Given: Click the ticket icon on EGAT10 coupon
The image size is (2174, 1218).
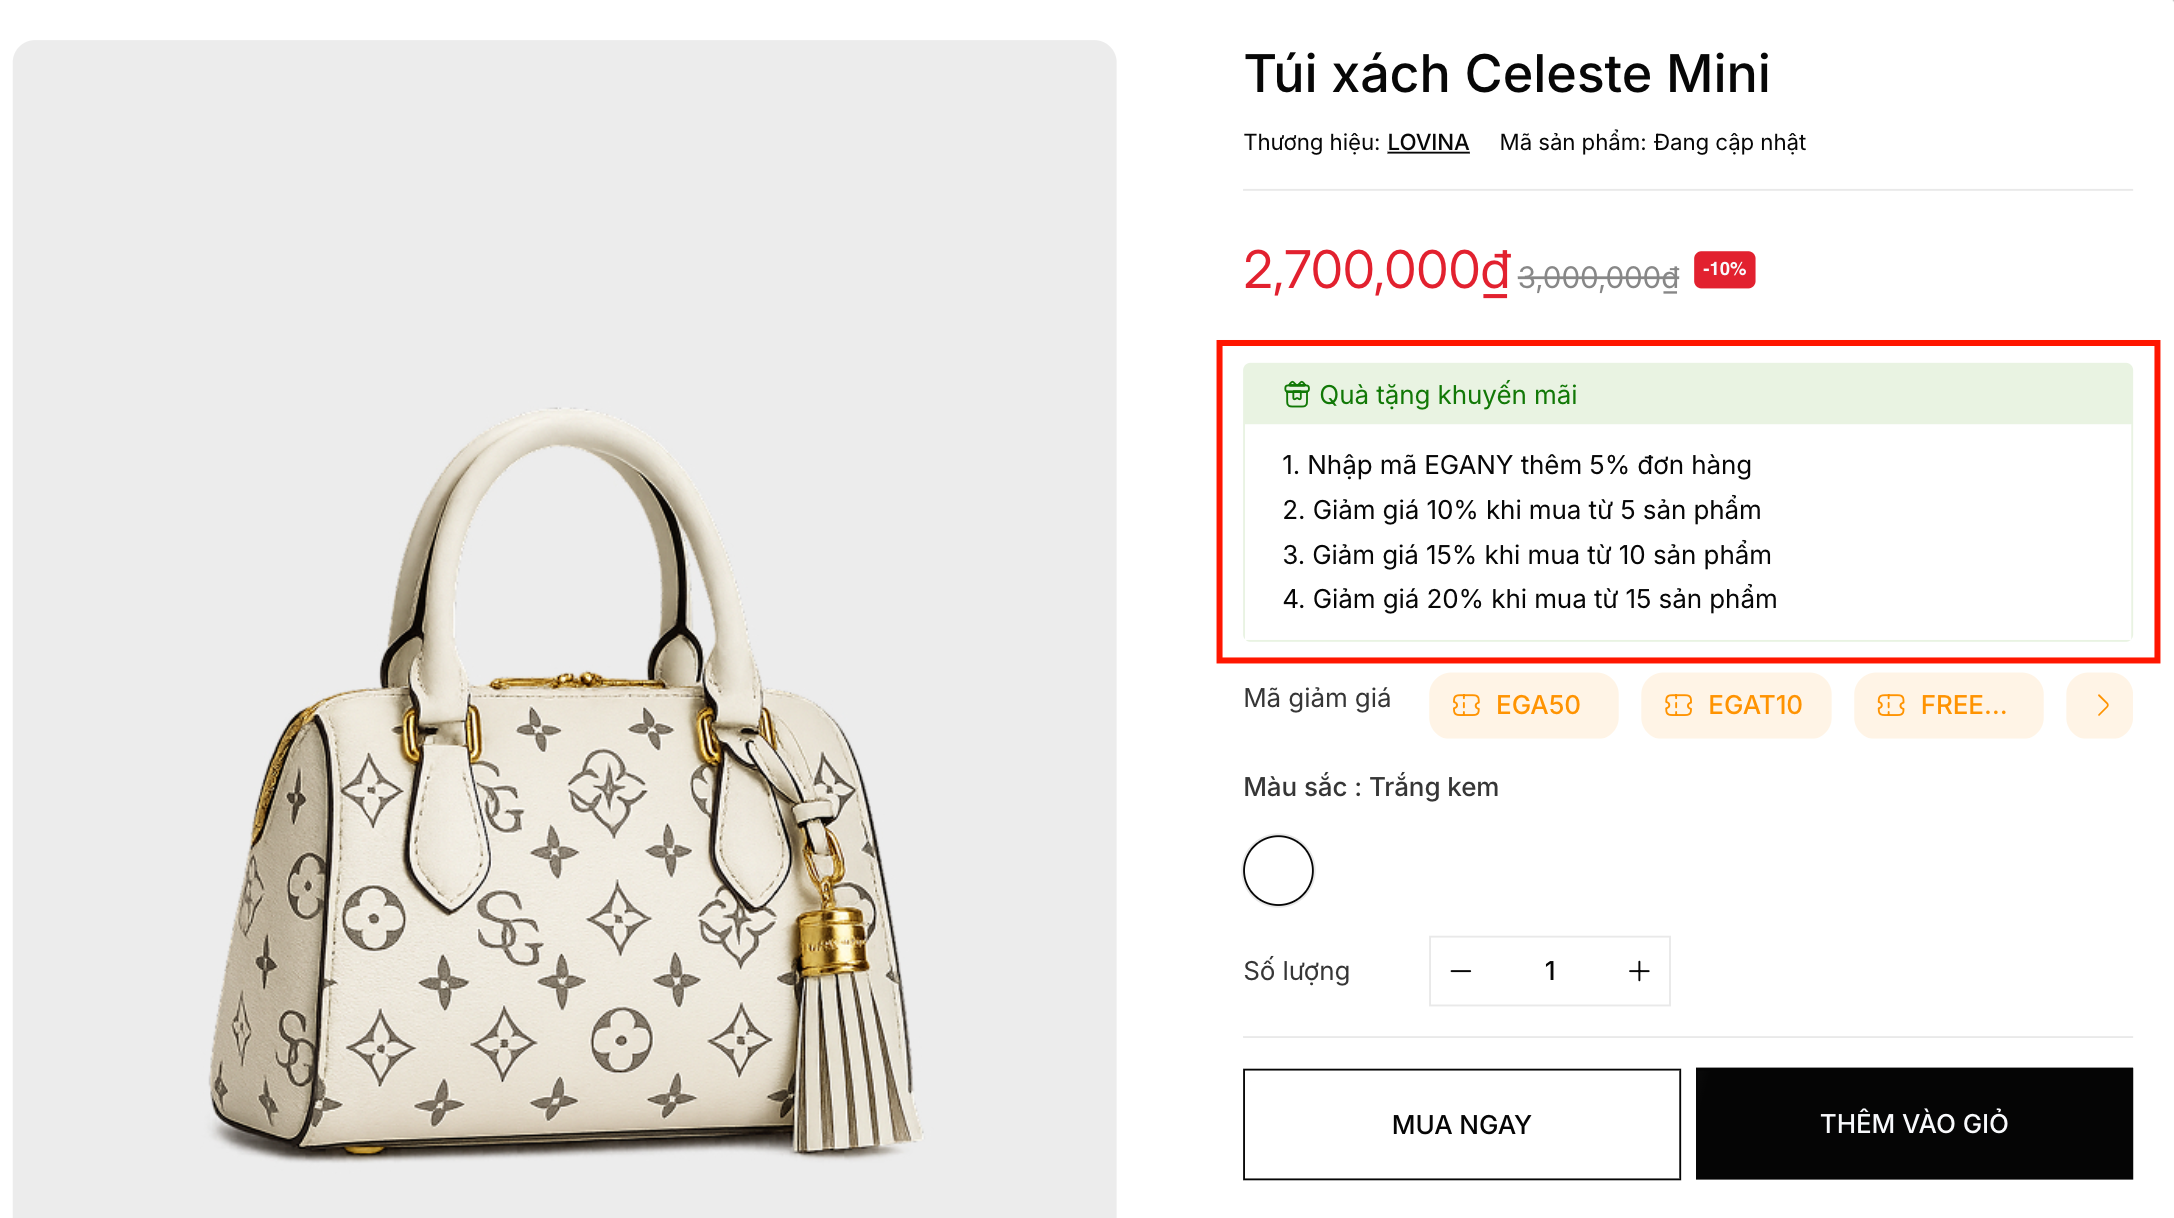Looking at the screenshot, I should 1678,706.
